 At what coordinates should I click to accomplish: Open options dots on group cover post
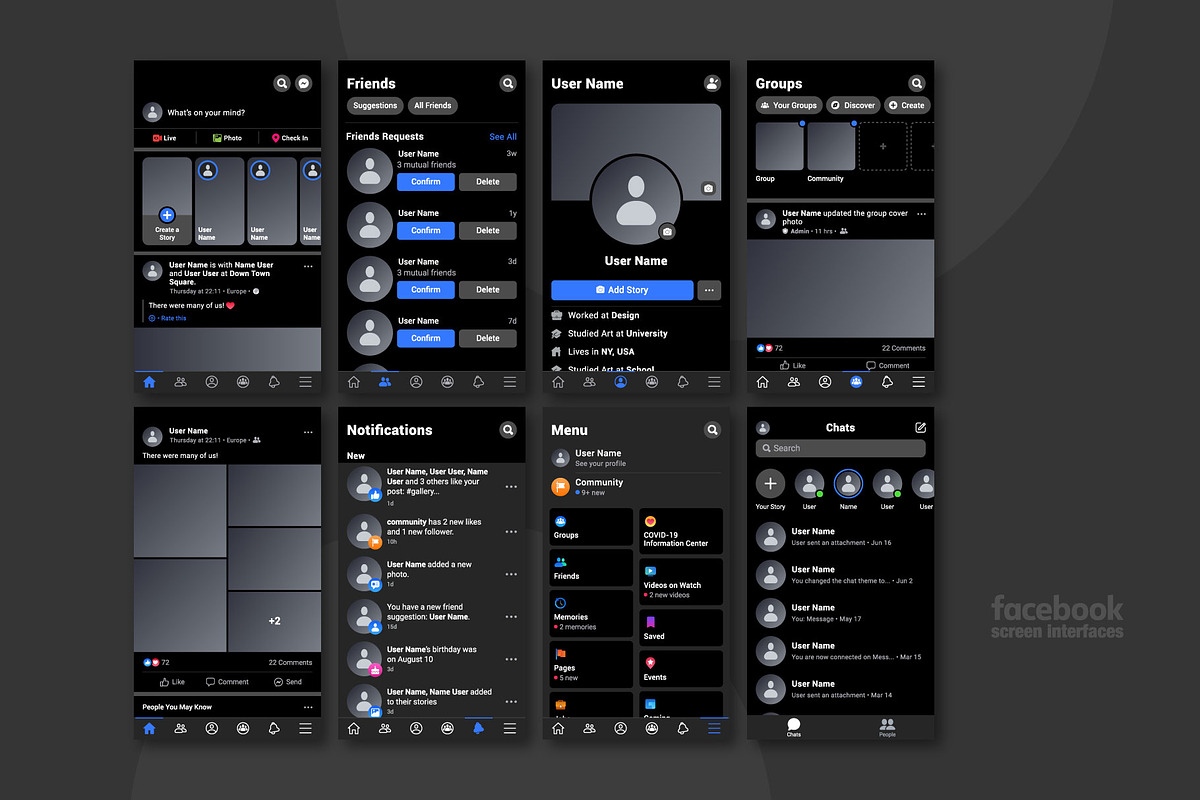tap(921, 214)
